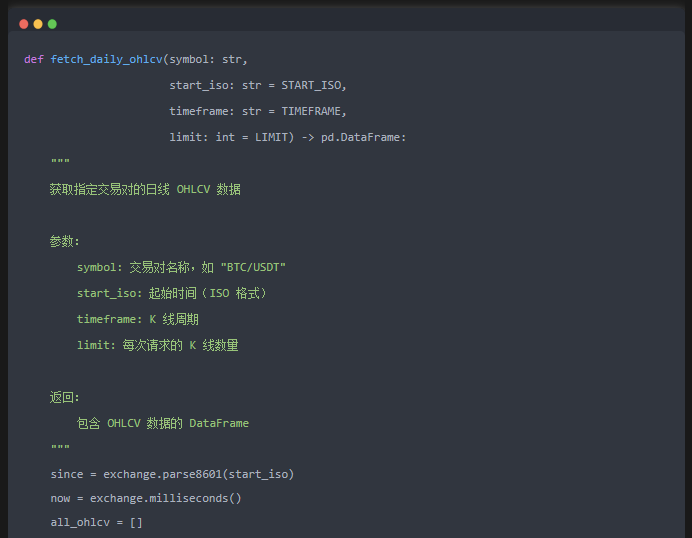
Task: Click the 参数: heading in docstring
Action: [64, 241]
